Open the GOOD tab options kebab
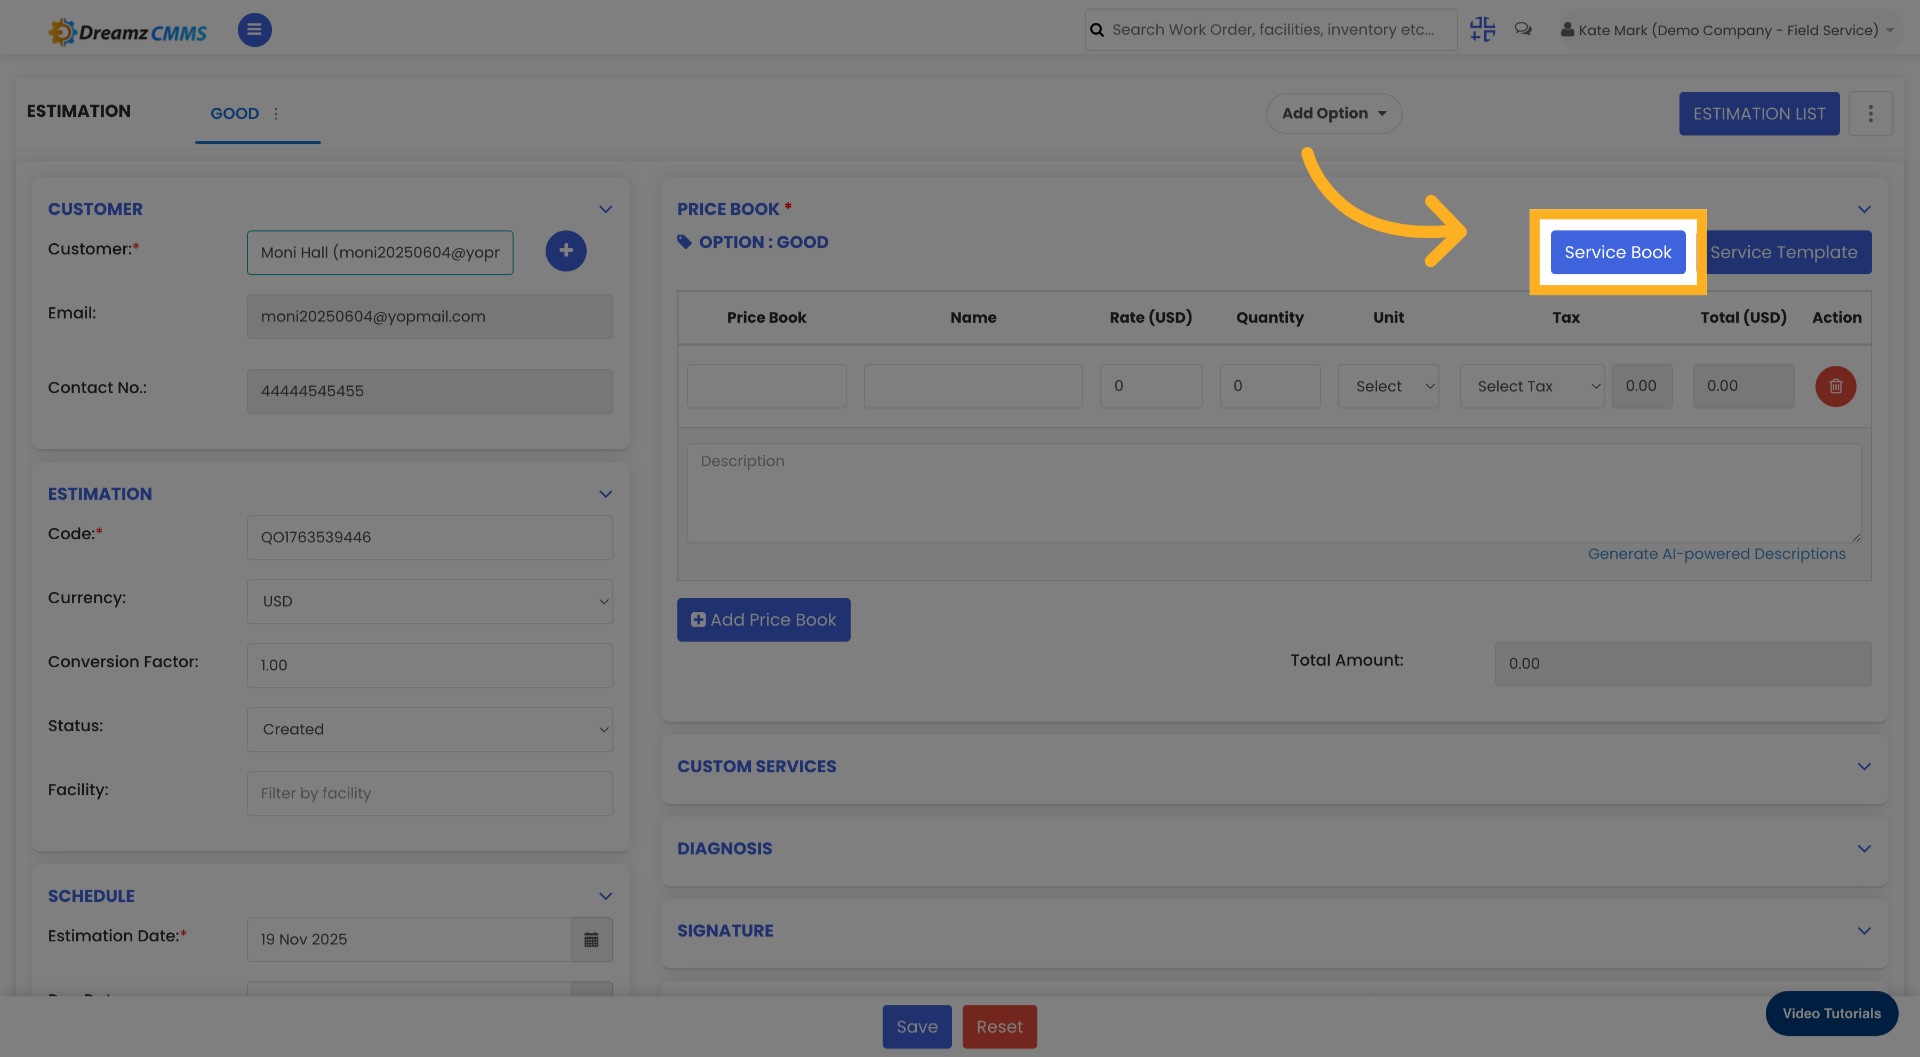The width and height of the screenshot is (1920, 1057). (276, 114)
